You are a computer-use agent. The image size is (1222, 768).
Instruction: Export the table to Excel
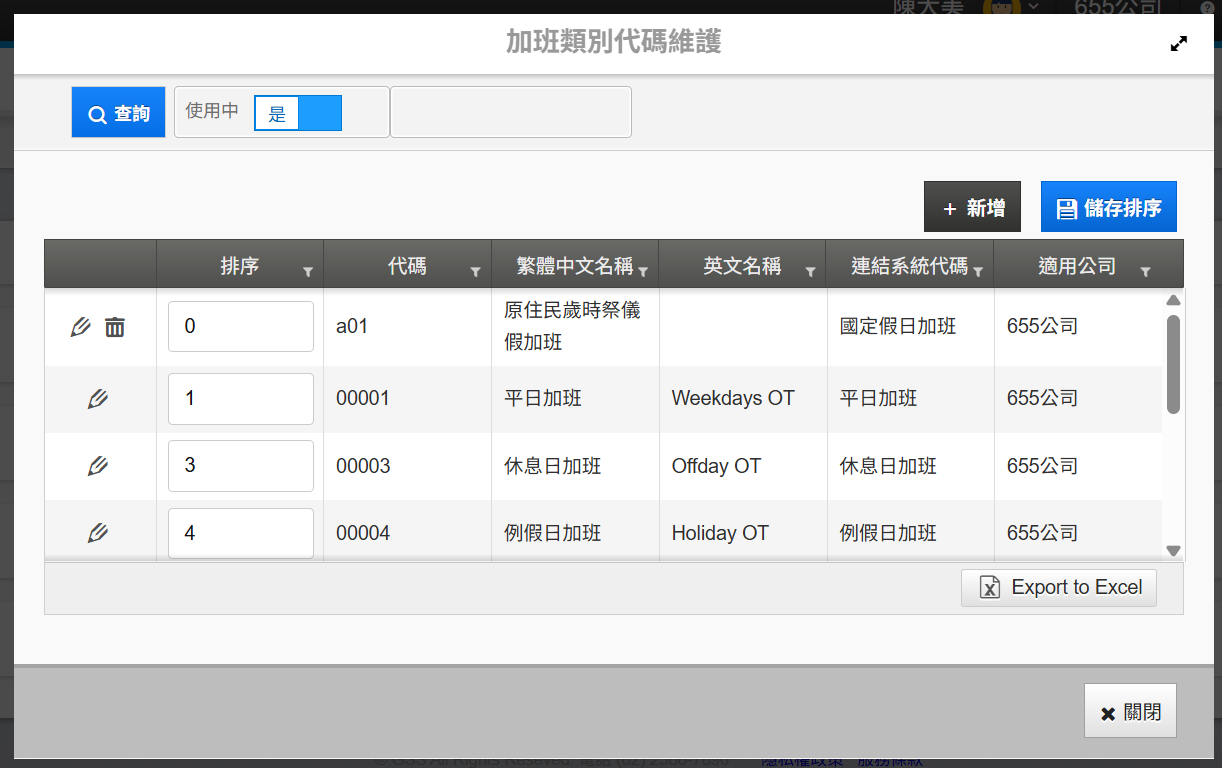[x=1059, y=588]
